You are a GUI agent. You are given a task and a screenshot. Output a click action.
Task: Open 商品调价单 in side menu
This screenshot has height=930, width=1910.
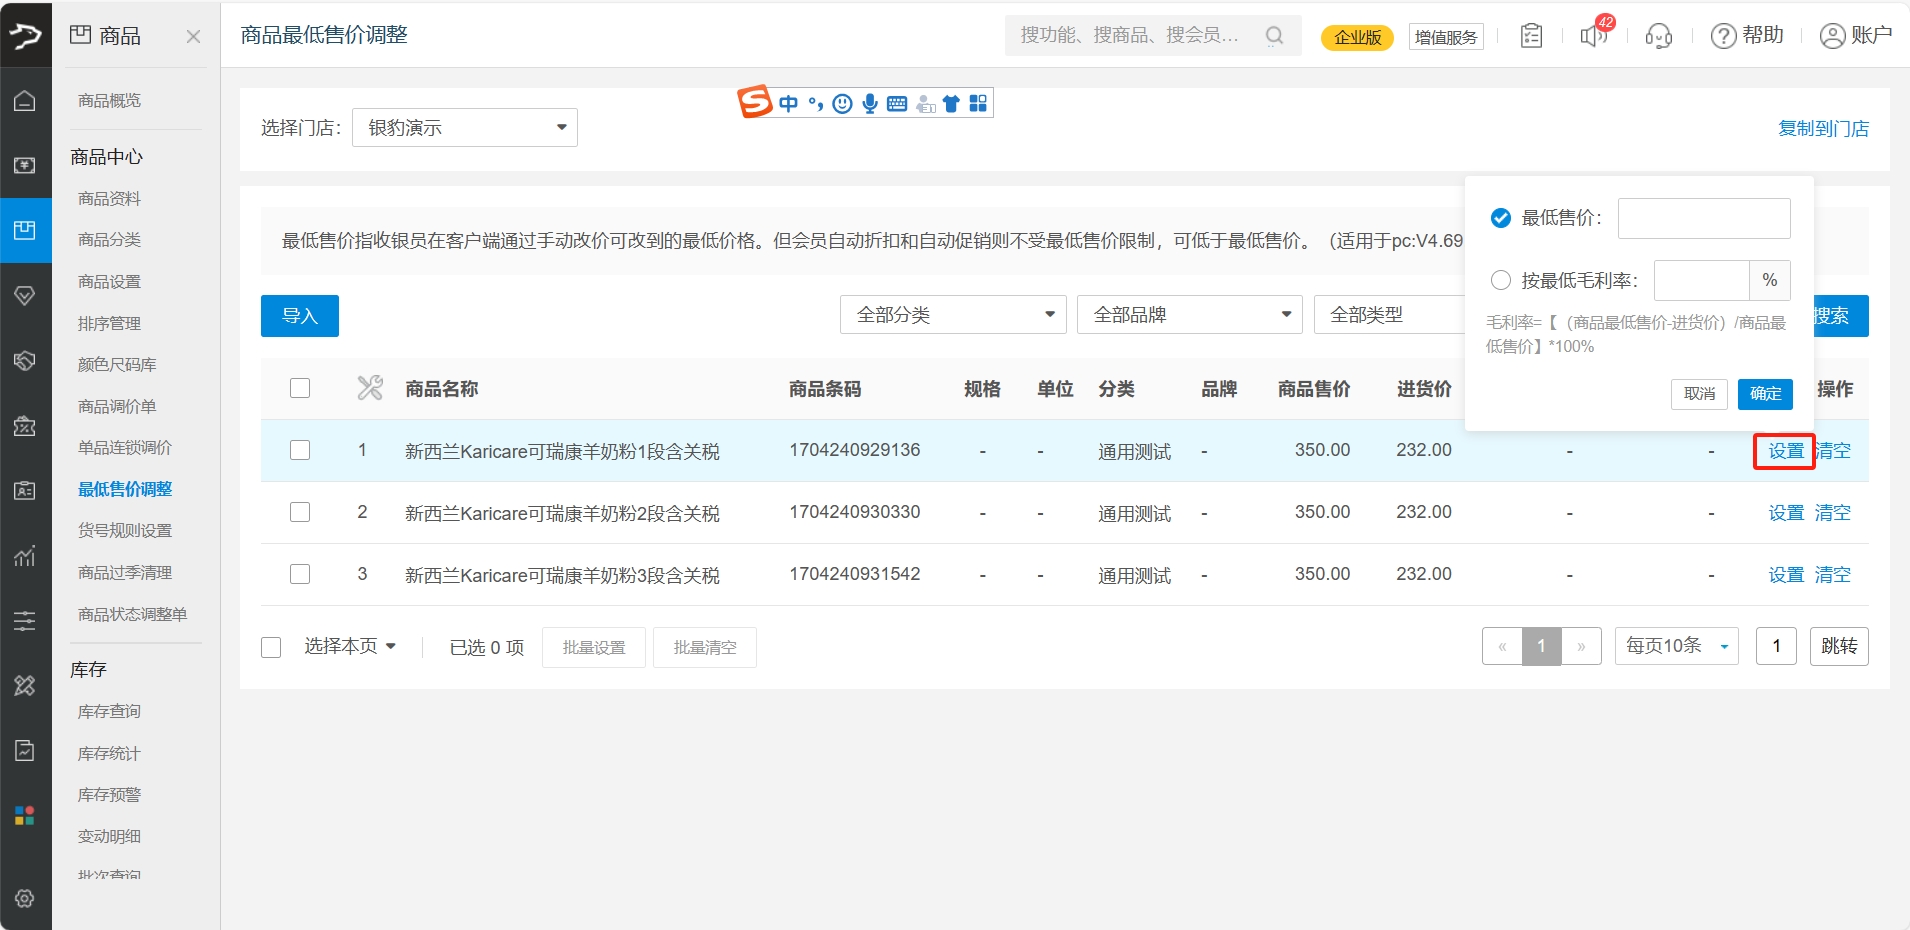point(117,407)
